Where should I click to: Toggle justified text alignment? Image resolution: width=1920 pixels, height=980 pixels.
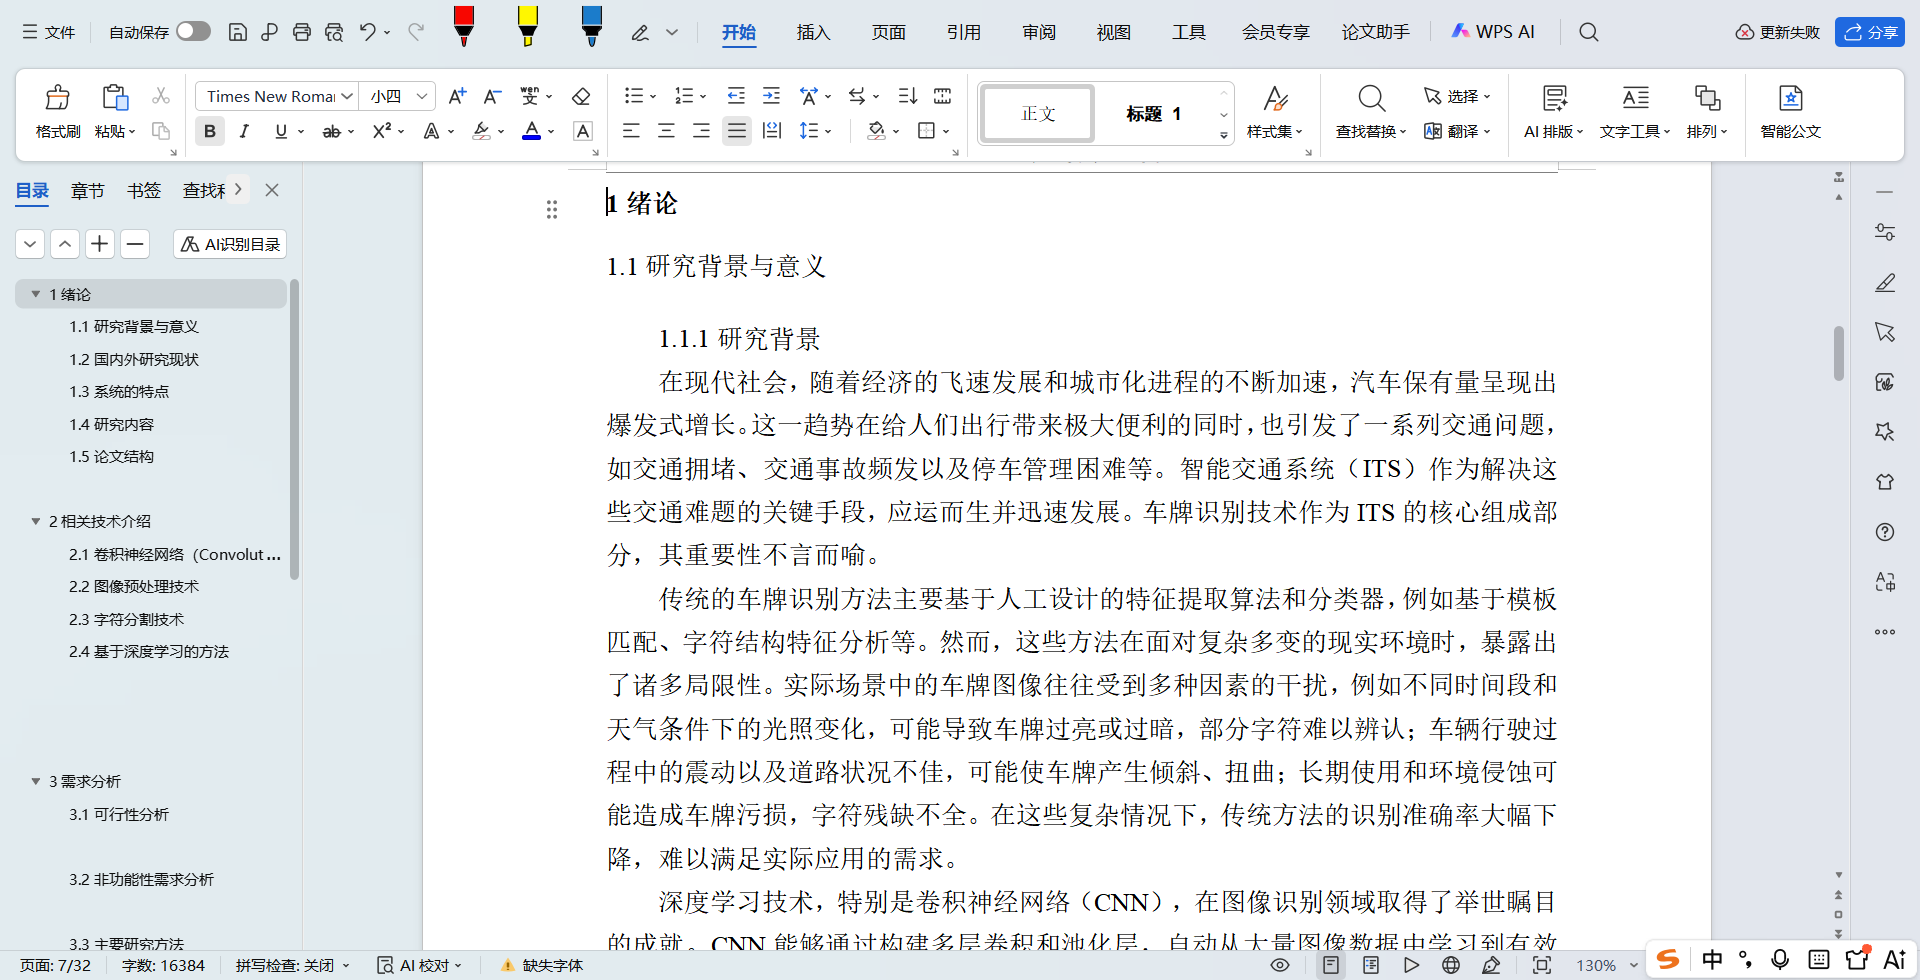pyautogui.click(x=736, y=131)
